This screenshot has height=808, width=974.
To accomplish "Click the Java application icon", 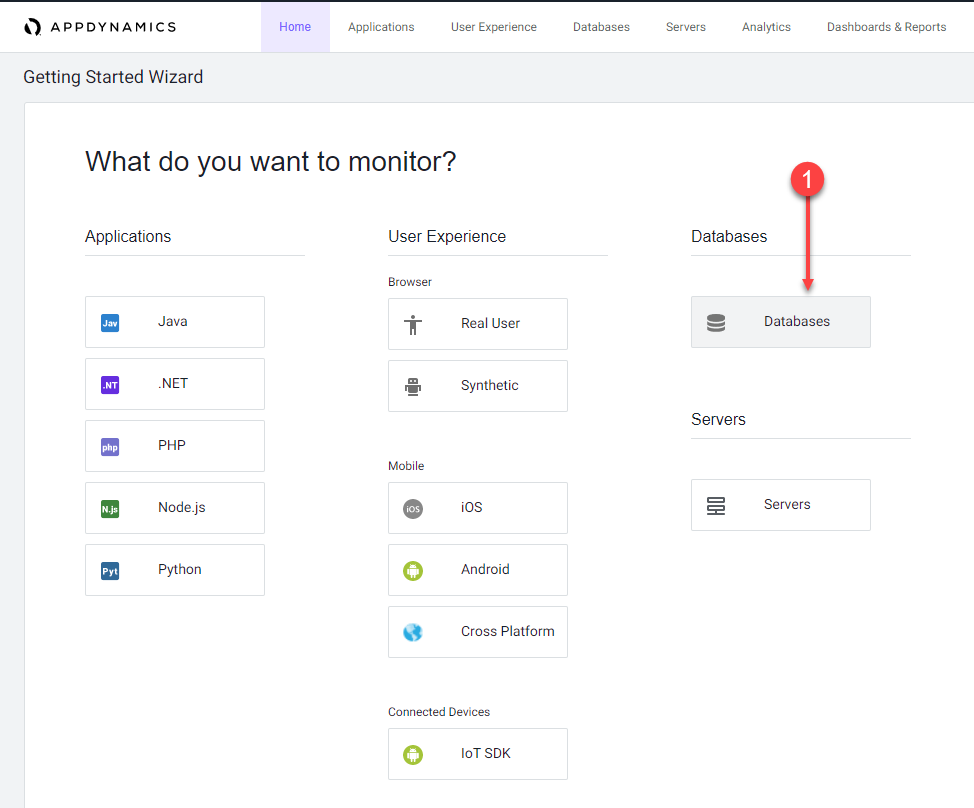I will click(110, 323).
